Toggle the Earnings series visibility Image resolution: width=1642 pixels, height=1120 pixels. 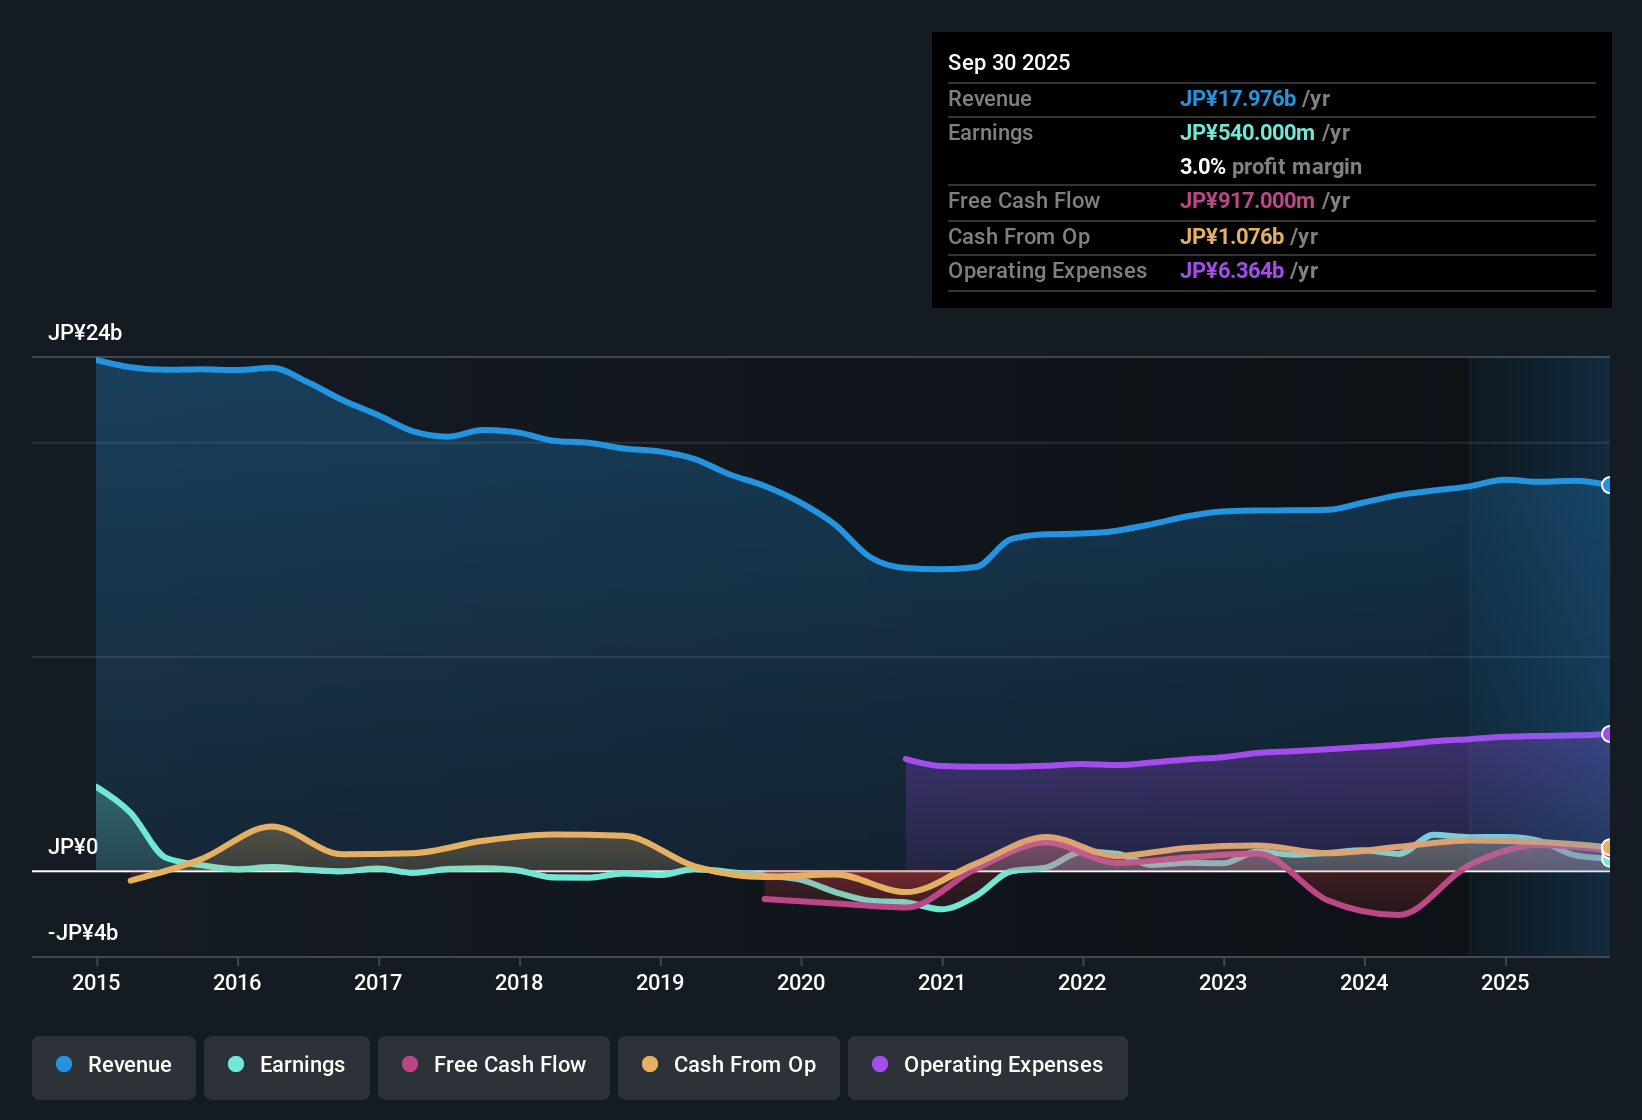pyautogui.click(x=287, y=1066)
